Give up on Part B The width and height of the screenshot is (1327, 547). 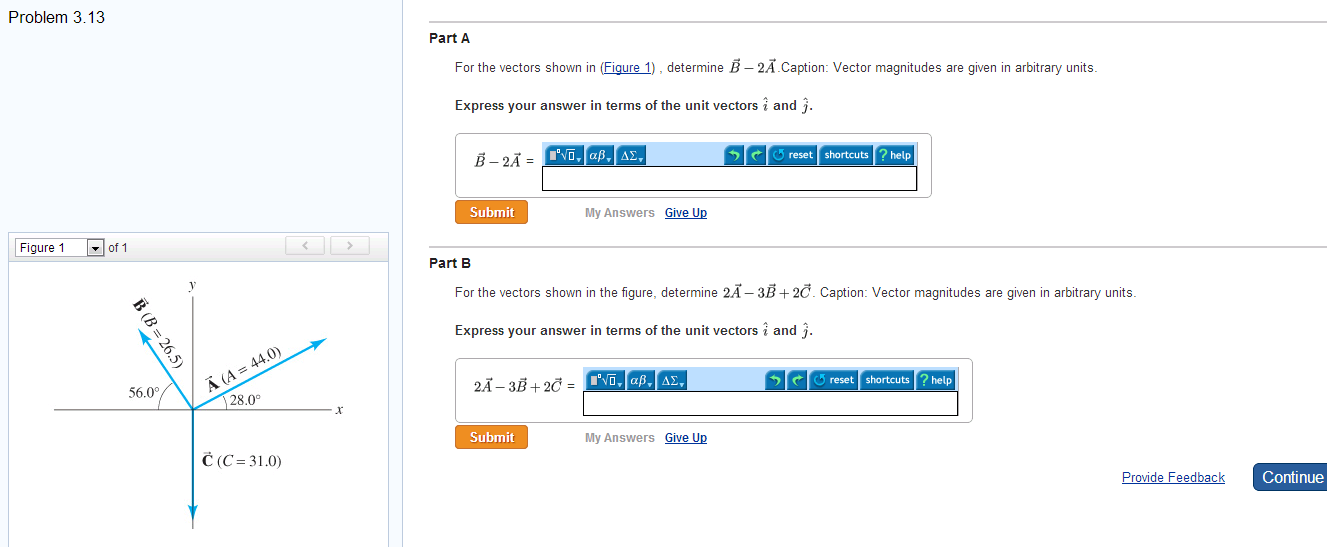[686, 438]
